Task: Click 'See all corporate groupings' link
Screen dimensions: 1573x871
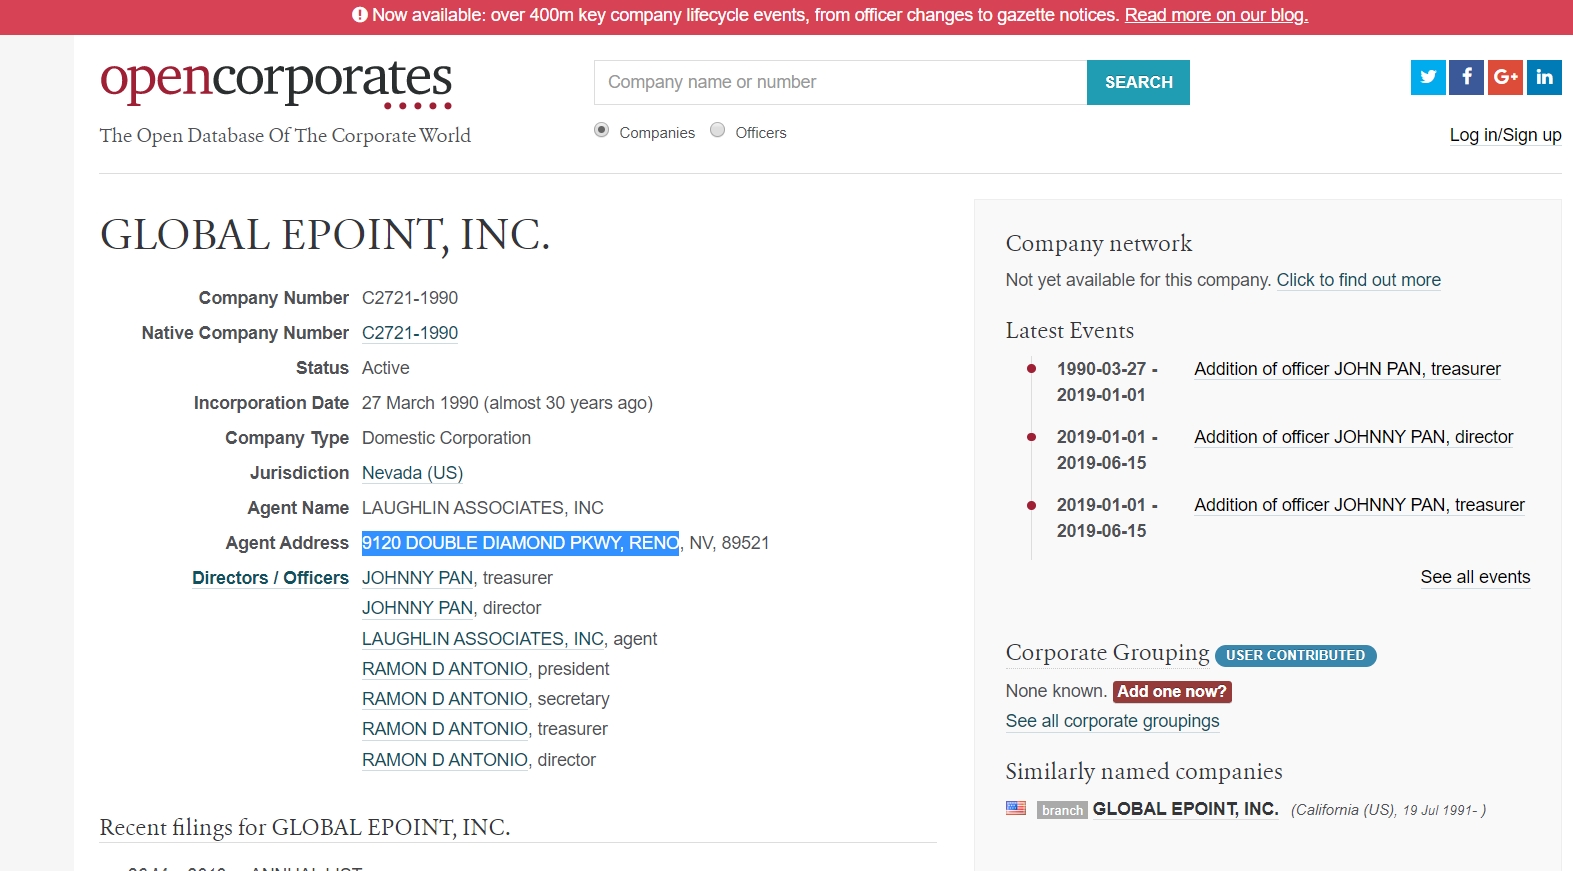Action: coord(1112,721)
